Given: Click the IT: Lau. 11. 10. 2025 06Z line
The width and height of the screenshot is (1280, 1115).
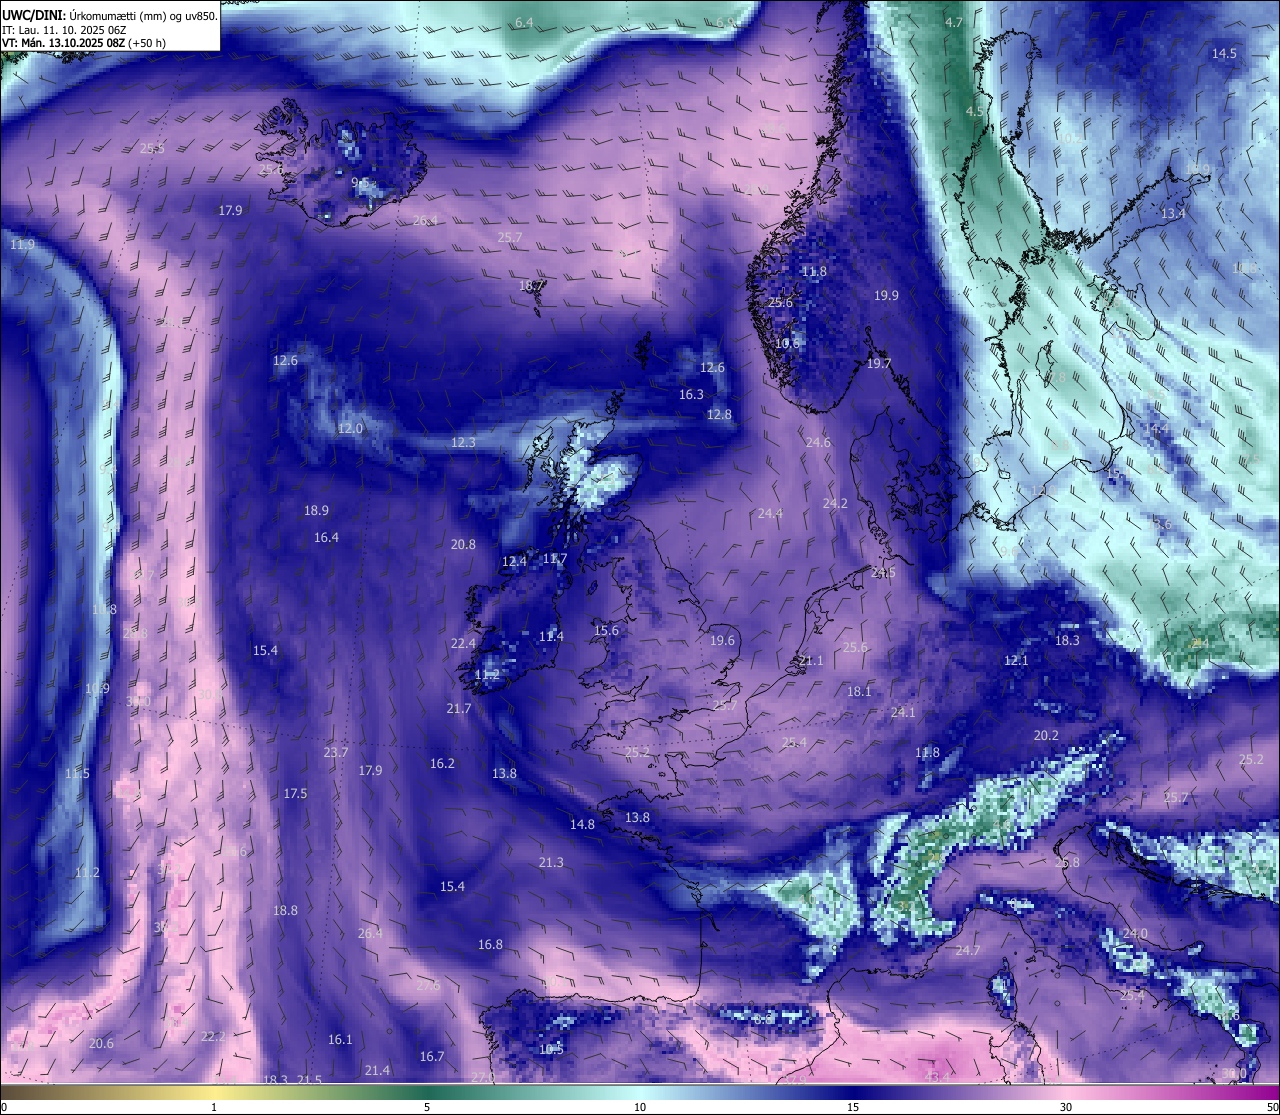Looking at the screenshot, I should pyautogui.click(x=64, y=30).
